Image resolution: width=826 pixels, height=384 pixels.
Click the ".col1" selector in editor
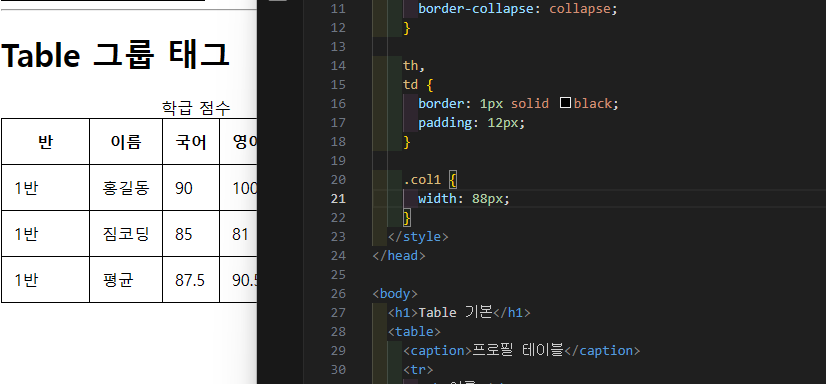tap(422, 179)
